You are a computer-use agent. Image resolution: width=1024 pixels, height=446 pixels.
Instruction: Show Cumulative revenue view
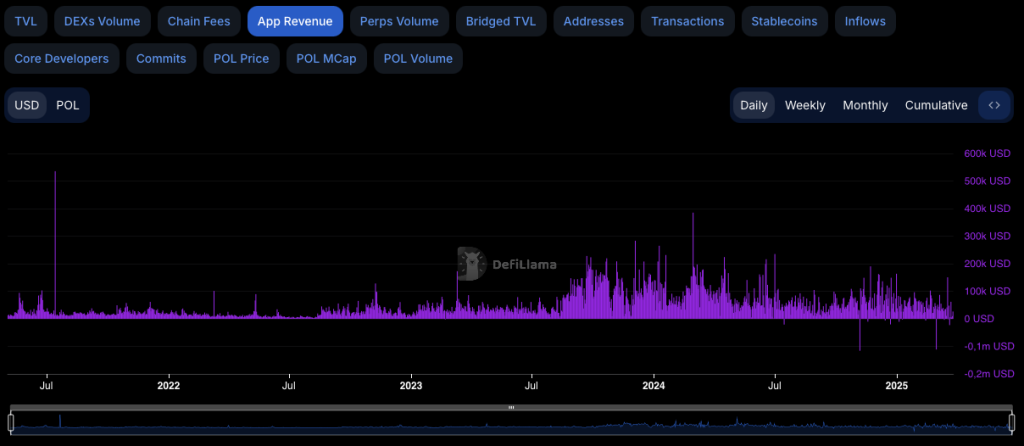click(x=936, y=105)
